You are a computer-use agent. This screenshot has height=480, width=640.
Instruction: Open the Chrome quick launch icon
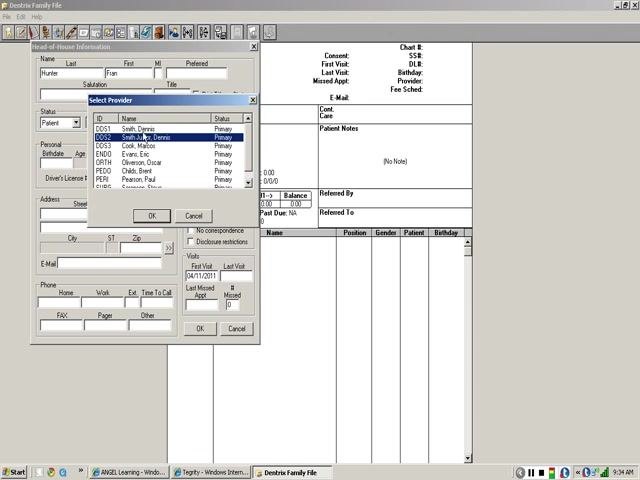tap(51, 472)
